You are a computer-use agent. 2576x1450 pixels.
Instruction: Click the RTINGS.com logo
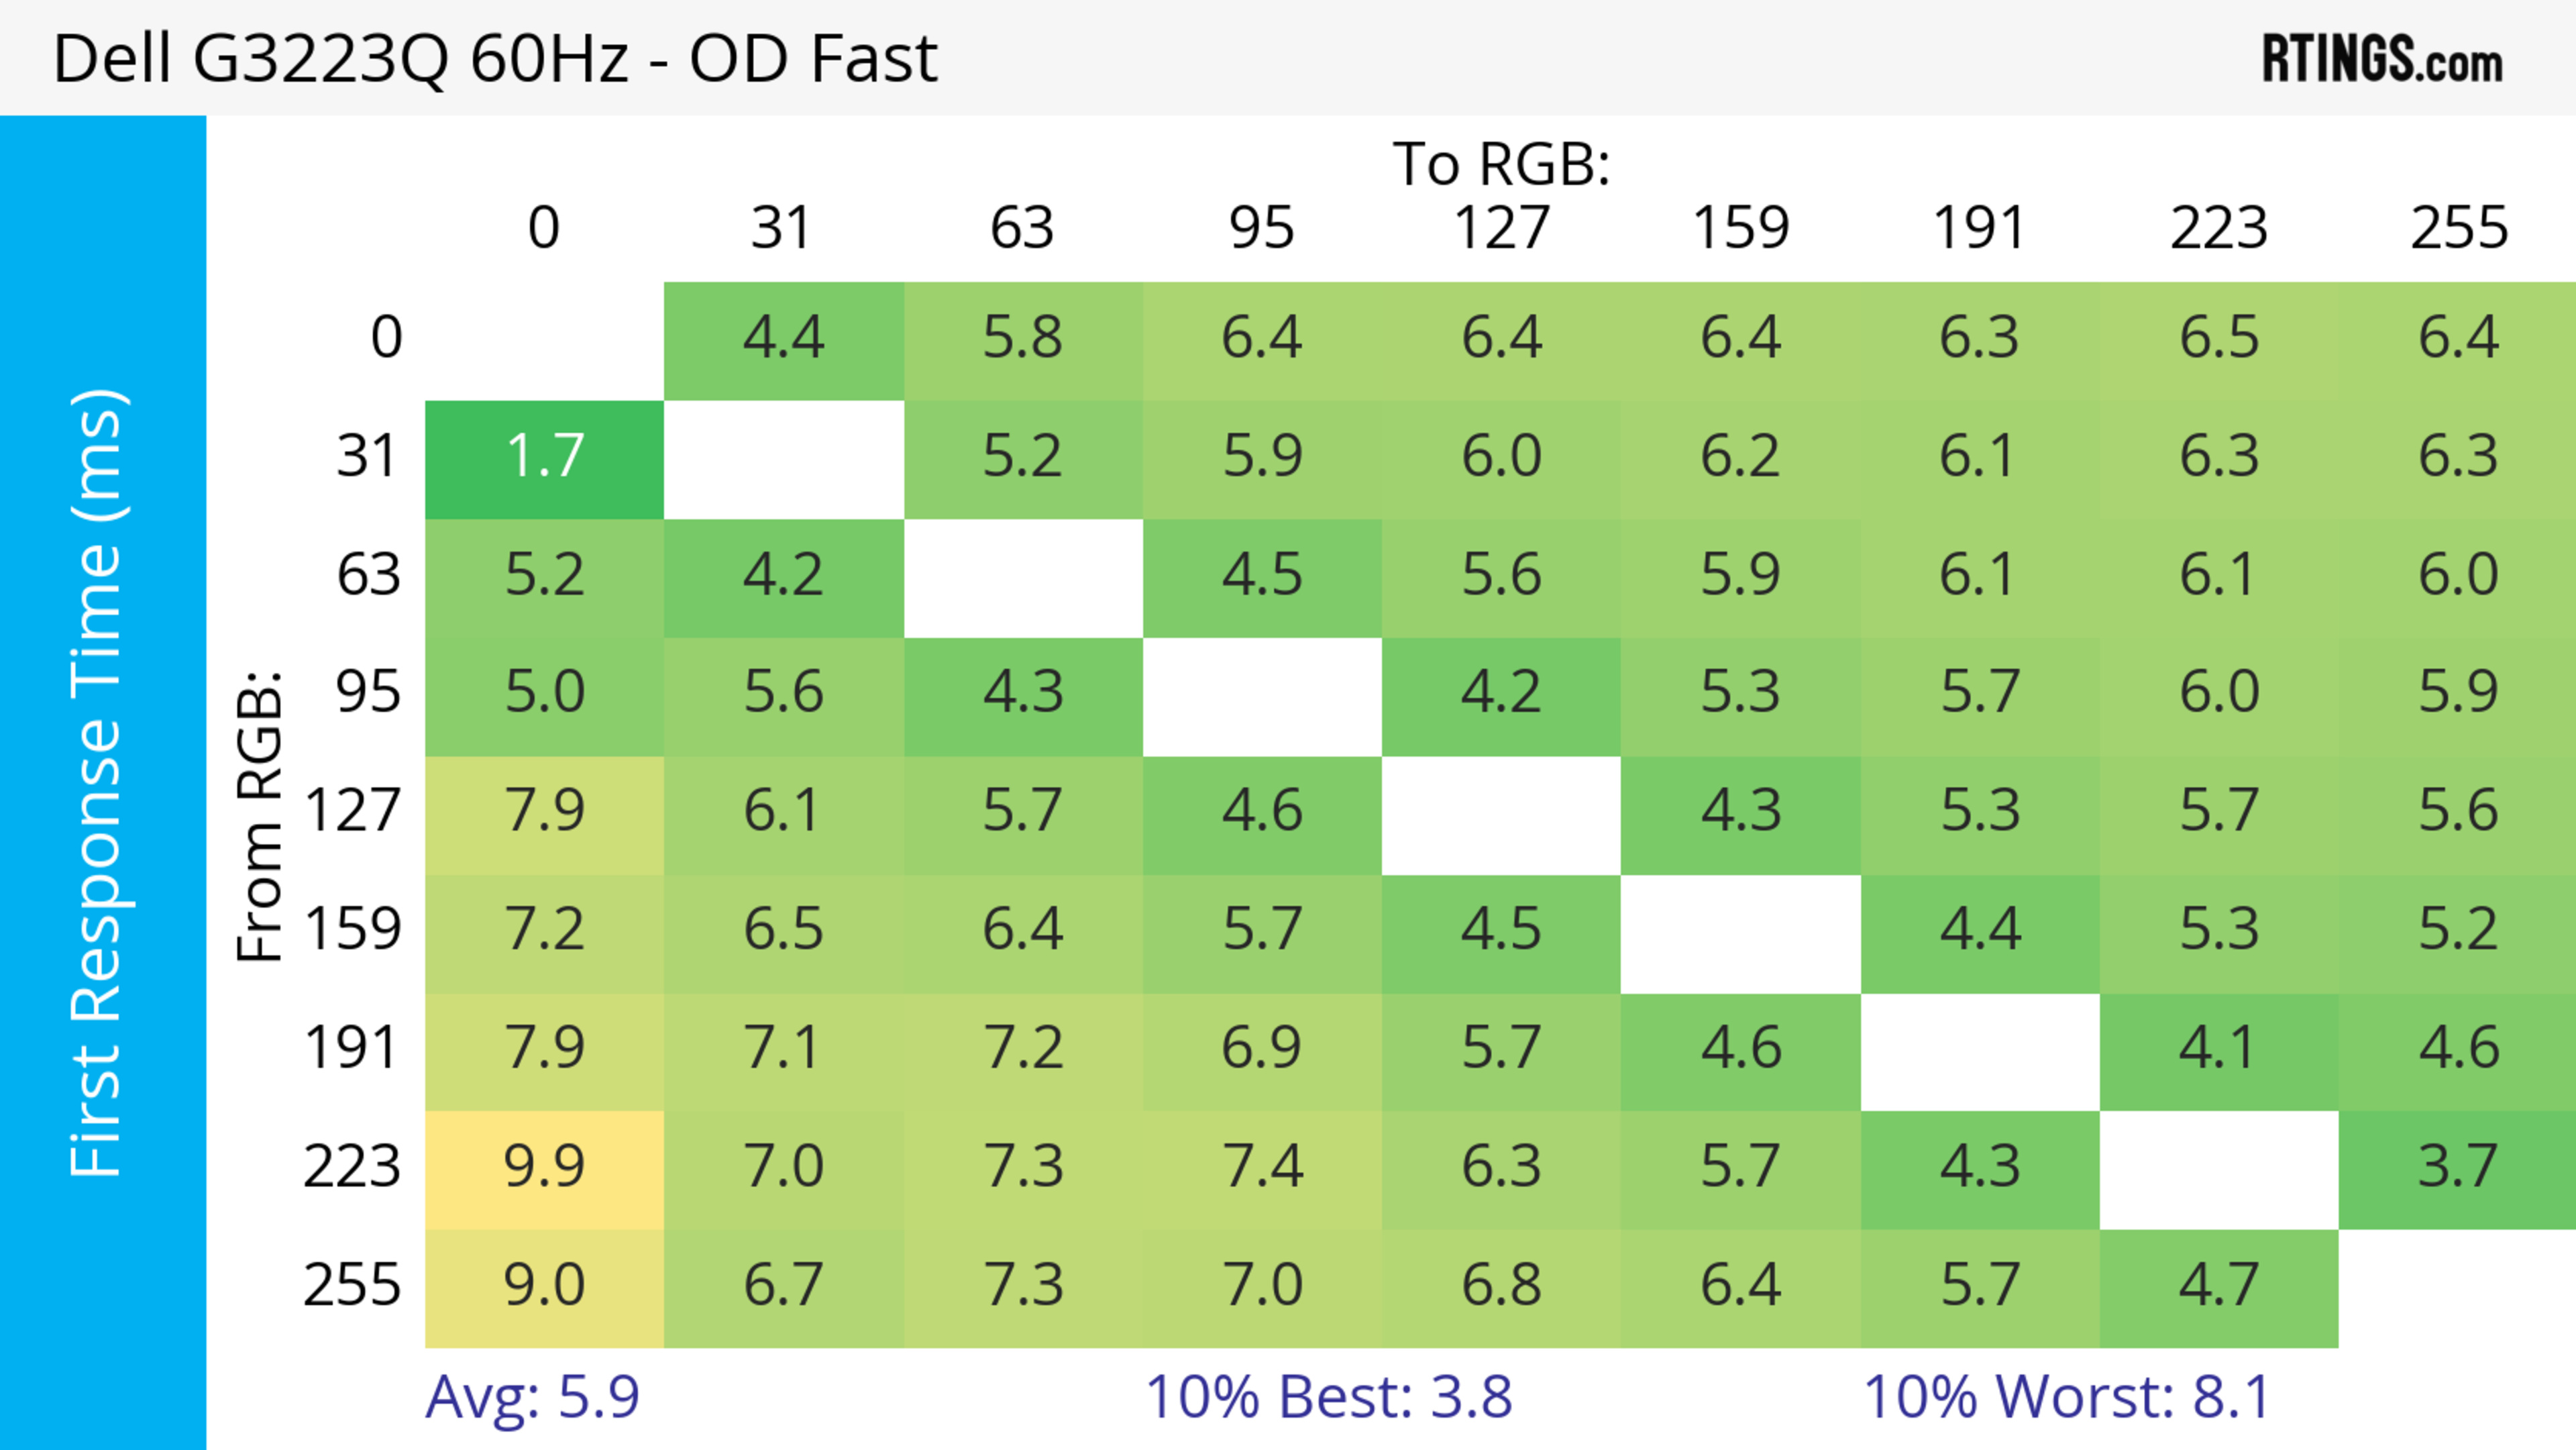click(x=2381, y=59)
